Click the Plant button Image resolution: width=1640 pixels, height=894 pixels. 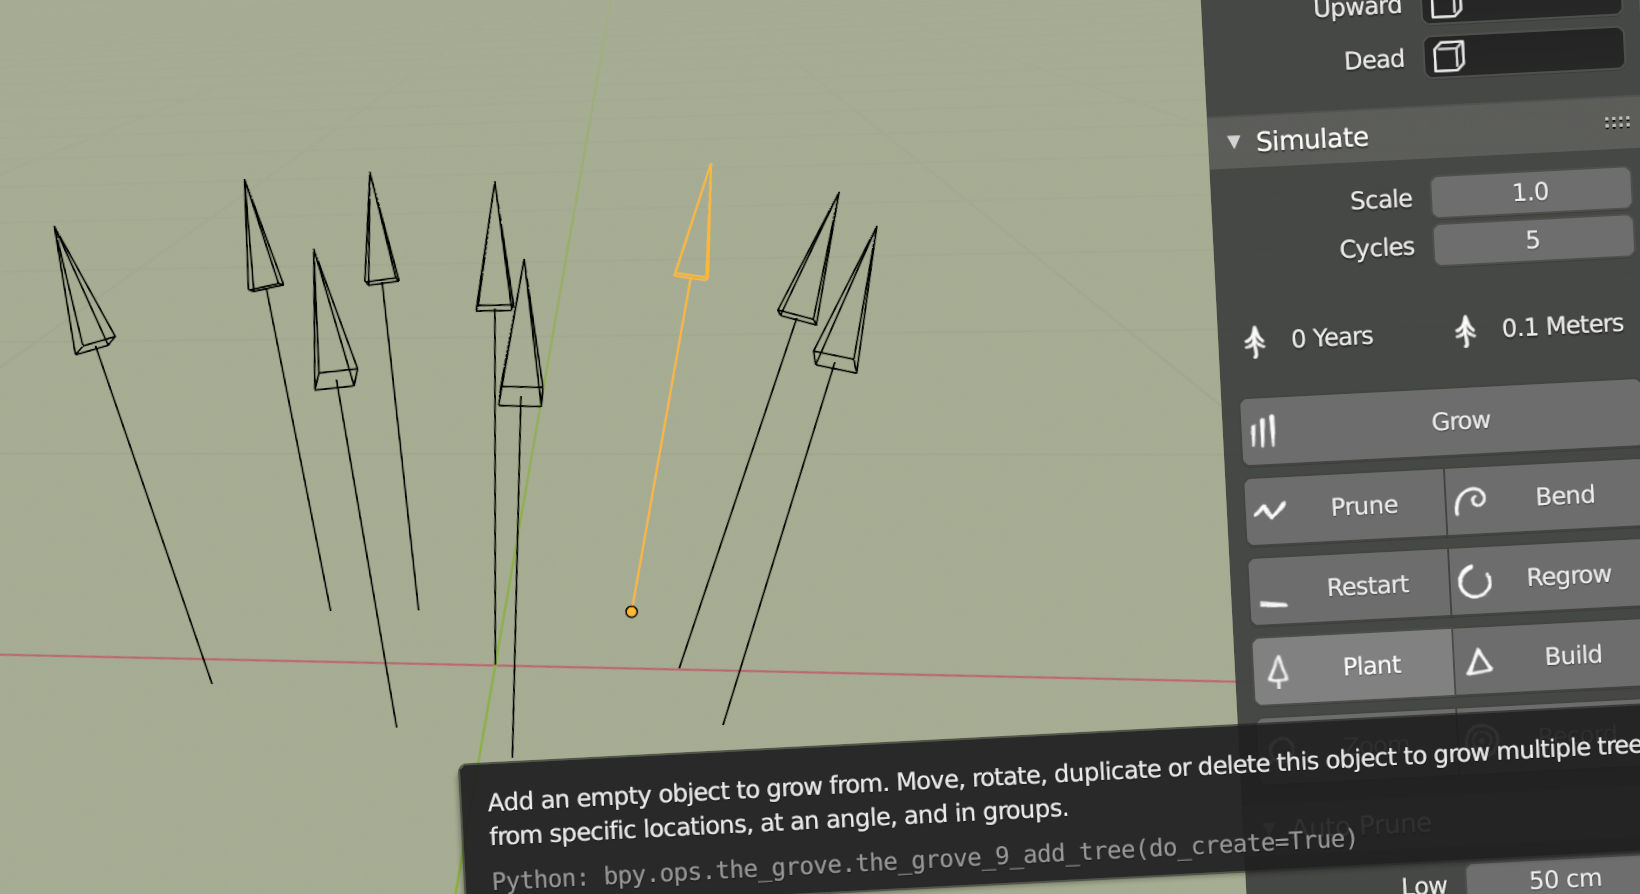(1353, 667)
